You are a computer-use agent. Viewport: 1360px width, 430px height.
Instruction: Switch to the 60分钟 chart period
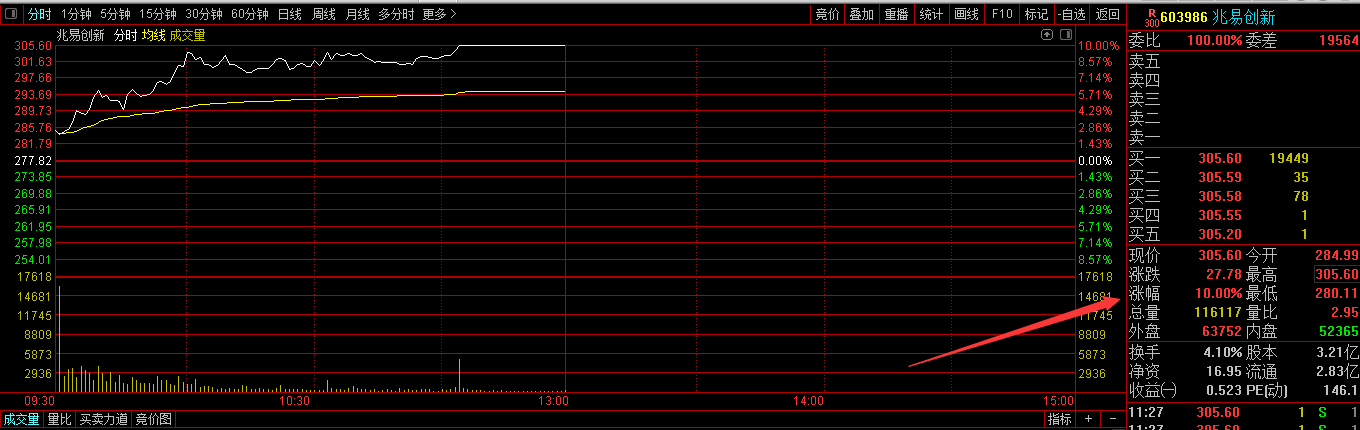[x=250, y=14]
